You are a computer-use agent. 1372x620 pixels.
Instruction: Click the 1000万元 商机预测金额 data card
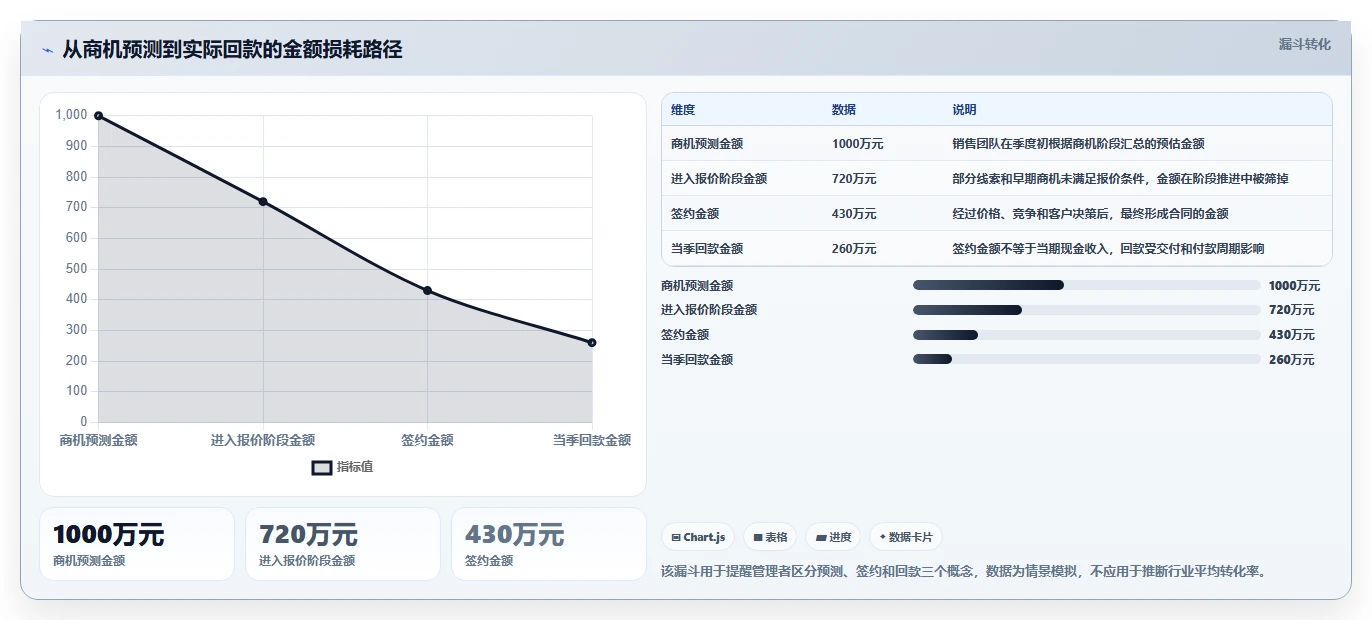(x=137, y=544)
